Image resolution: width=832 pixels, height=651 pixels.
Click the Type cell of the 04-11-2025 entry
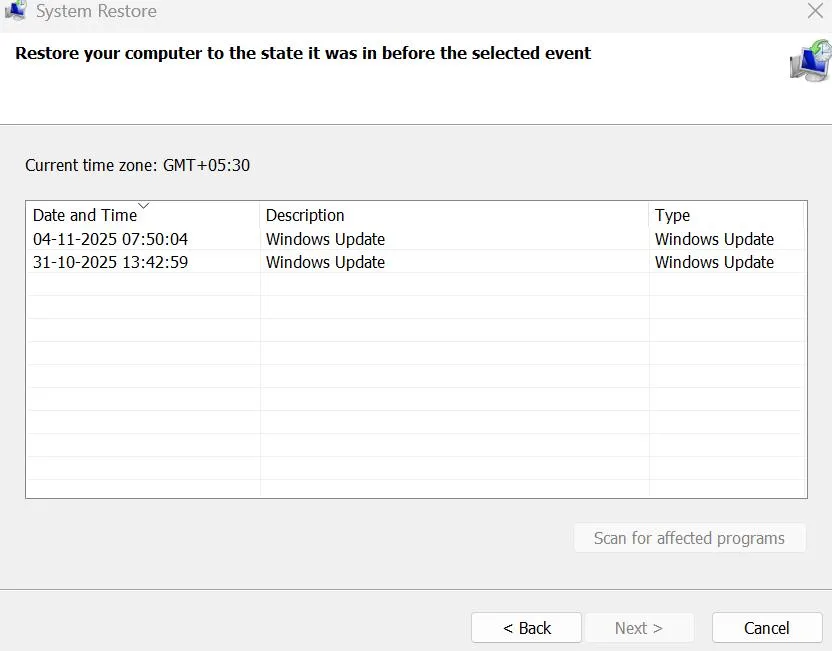(x=714, y=239)
